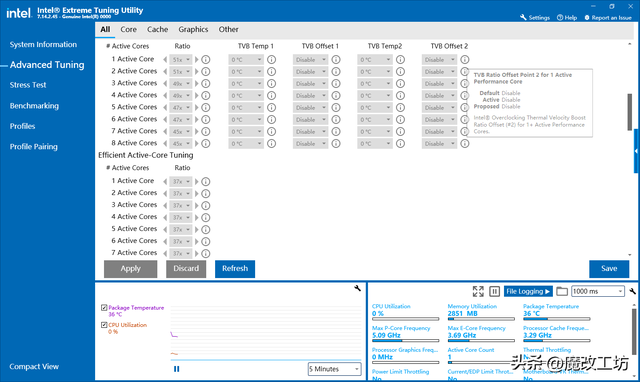
Task: Click Report an Issue
Action: pyautogui.click(x=608, y=18)
